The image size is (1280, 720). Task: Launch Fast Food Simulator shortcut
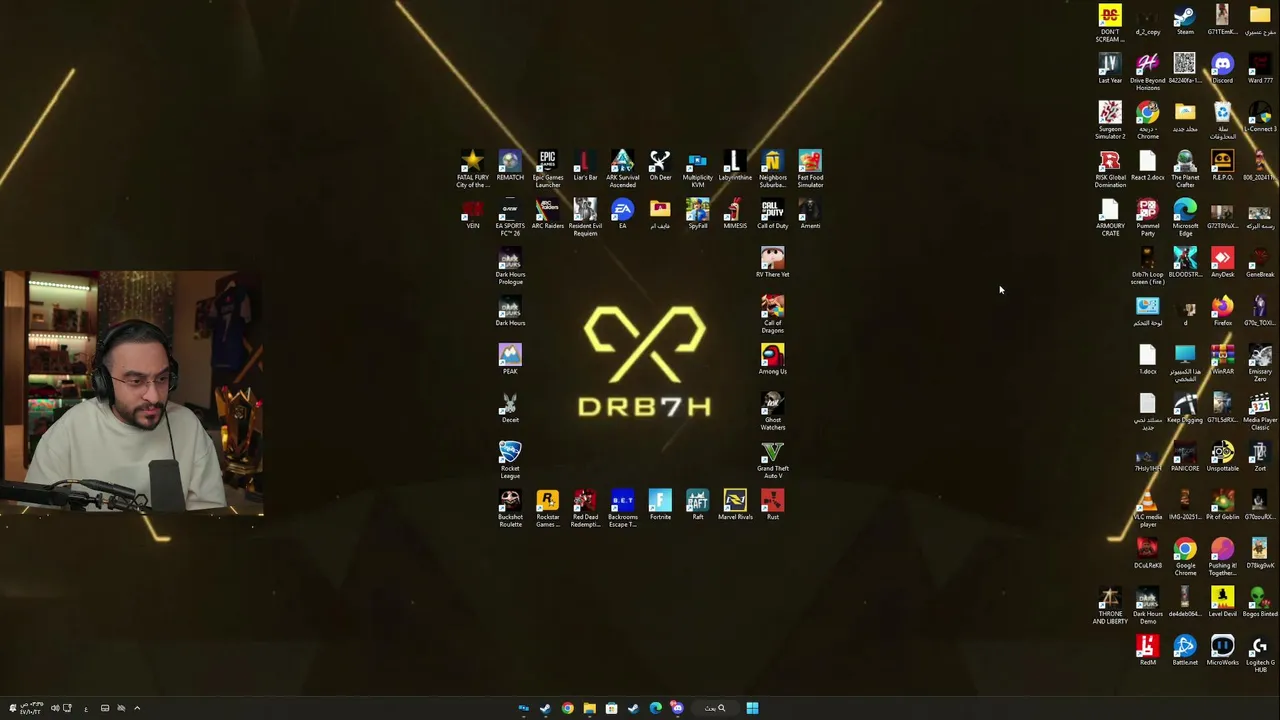(x=810, y=169)
